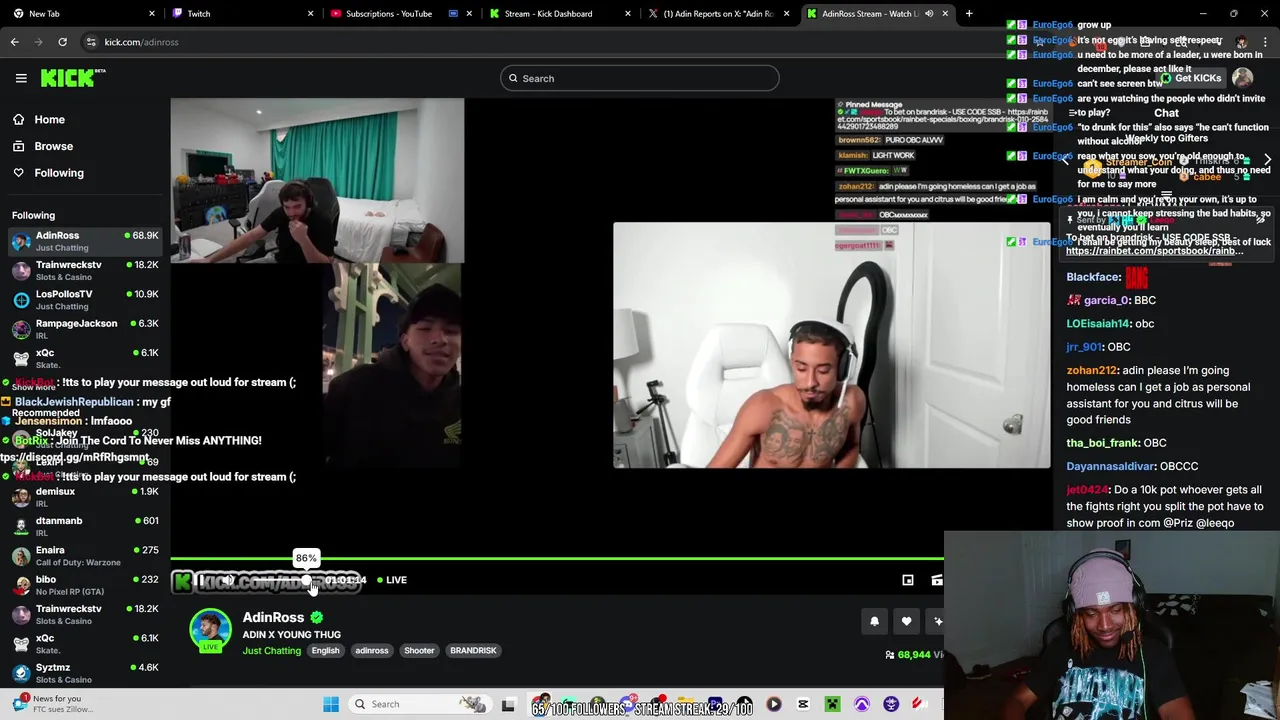Mute the AdinRoss Stream tab audio icon
The height and width of the screenshot is (720, 1280).
pos(929,14)
